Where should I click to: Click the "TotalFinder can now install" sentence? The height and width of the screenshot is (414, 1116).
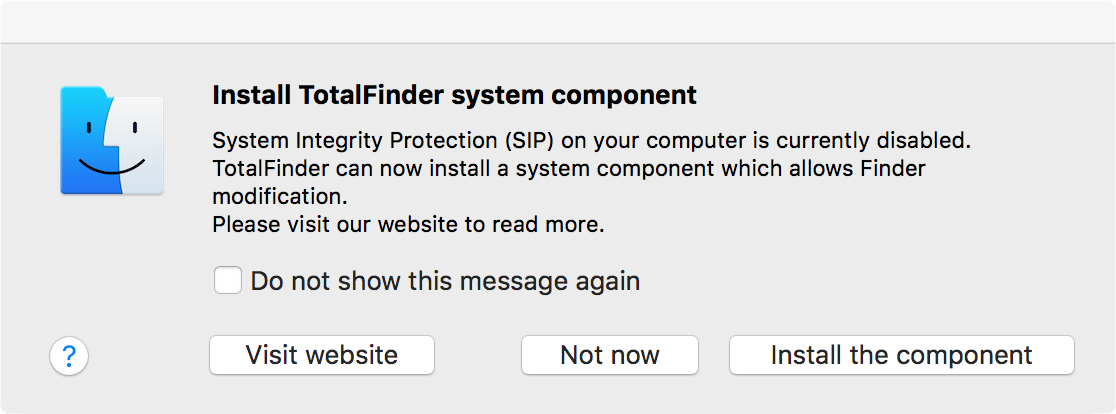tap(569, 168)
